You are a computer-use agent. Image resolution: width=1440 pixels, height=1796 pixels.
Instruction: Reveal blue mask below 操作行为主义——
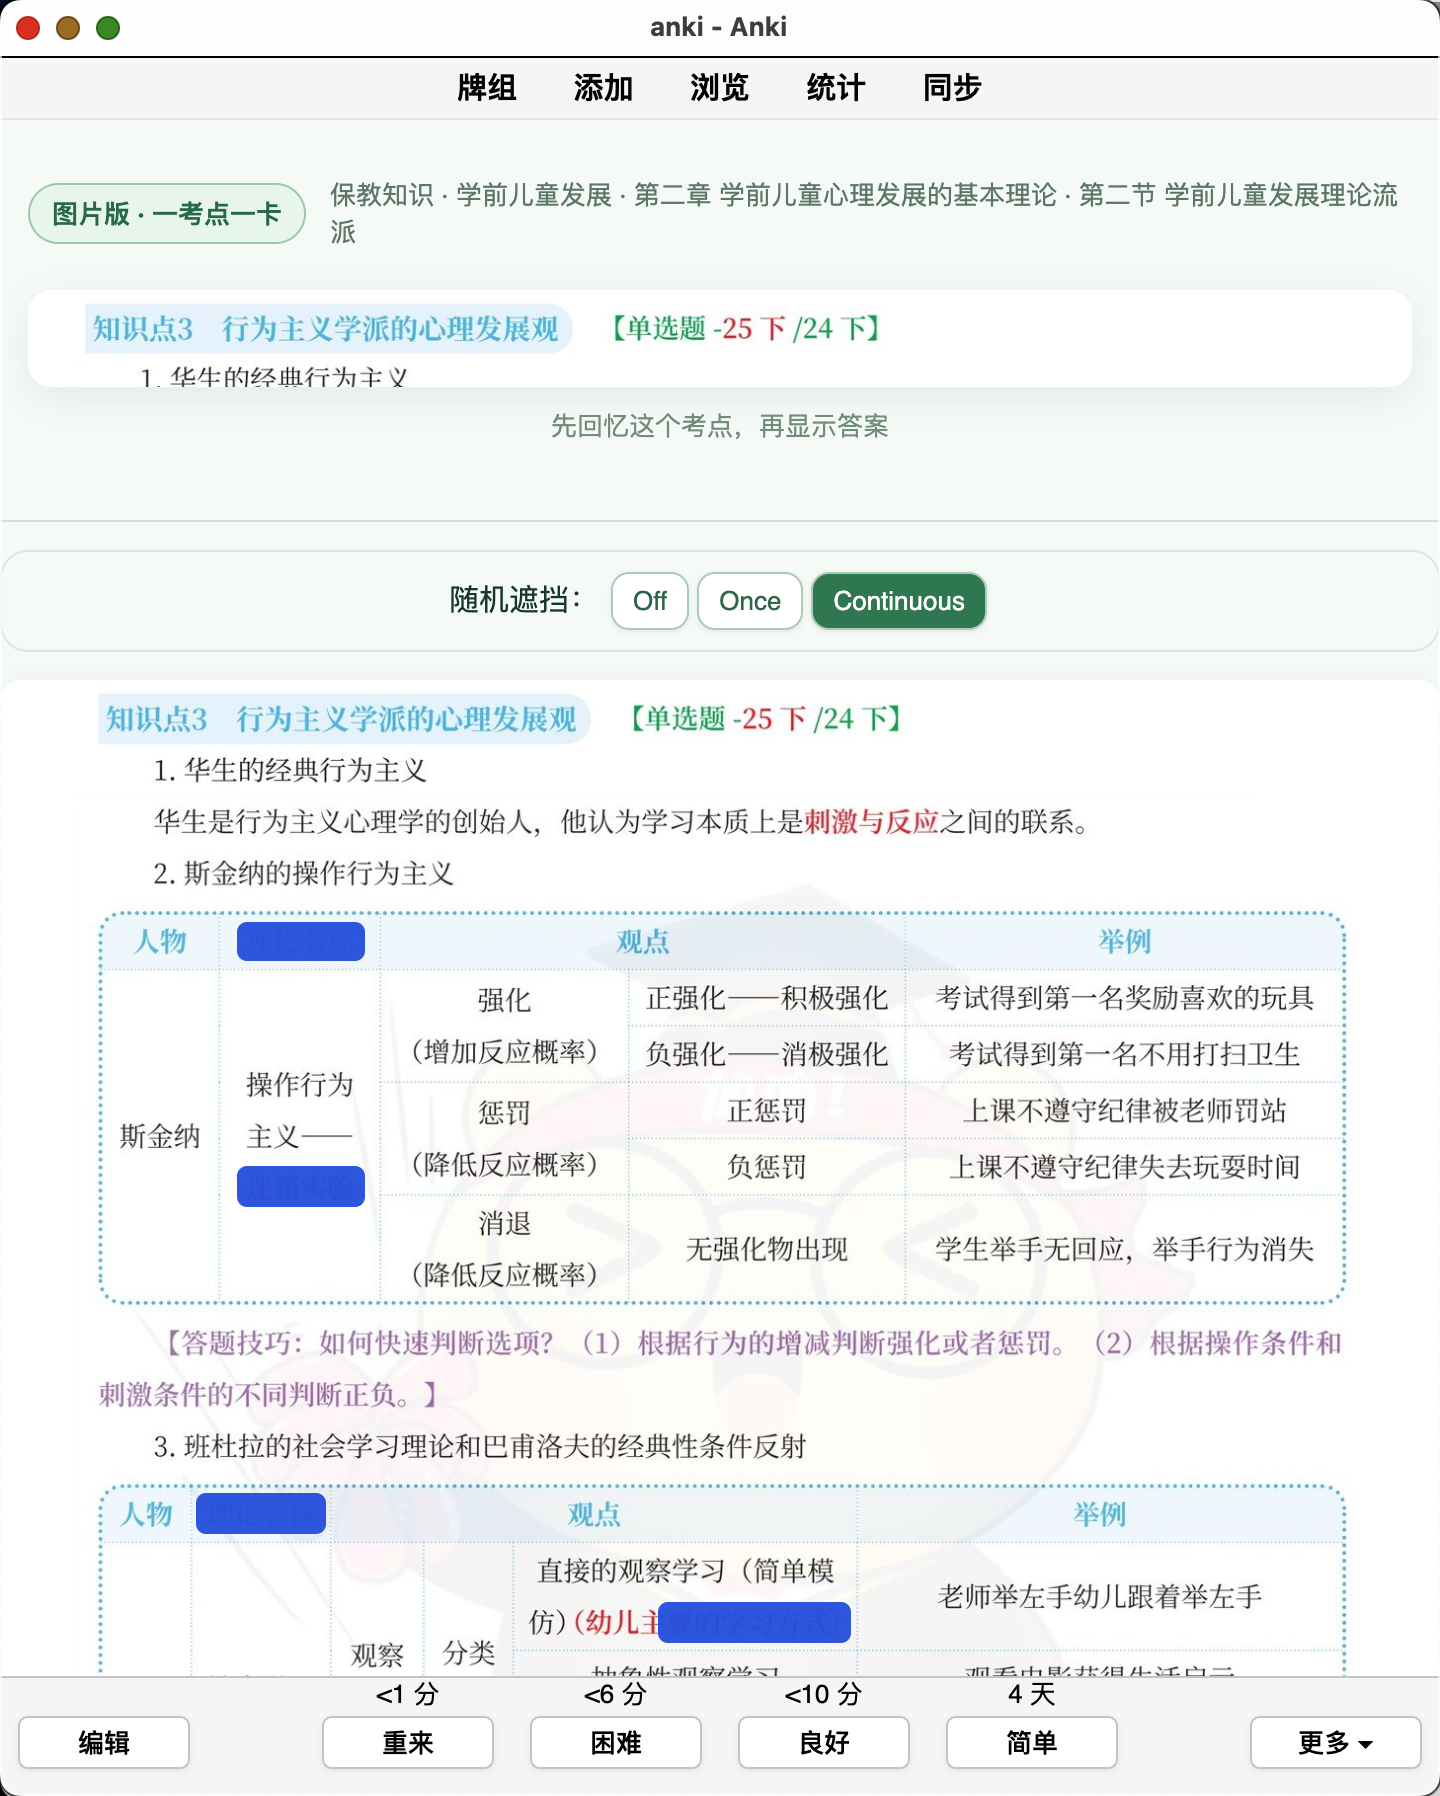(301, 1187)
